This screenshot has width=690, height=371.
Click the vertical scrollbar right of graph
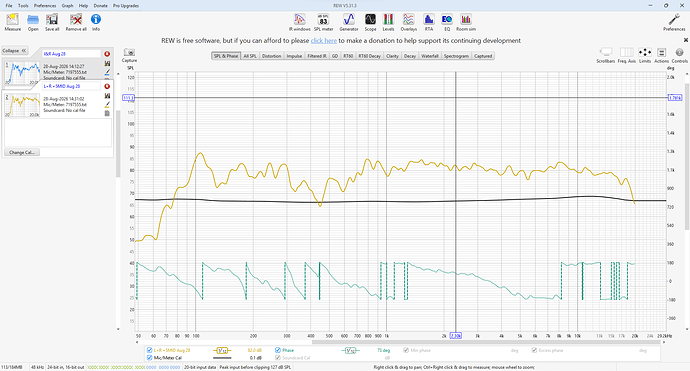point(687,156)
